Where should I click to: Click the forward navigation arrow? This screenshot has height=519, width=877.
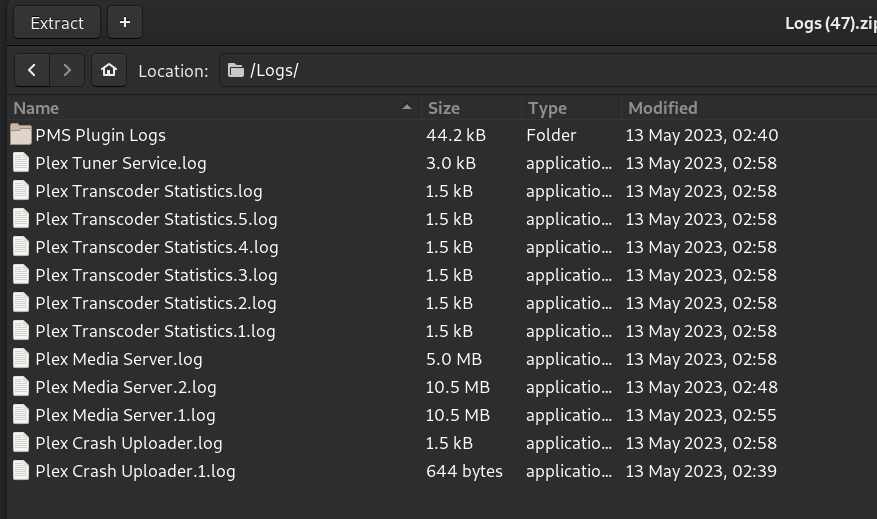[67, 70]
